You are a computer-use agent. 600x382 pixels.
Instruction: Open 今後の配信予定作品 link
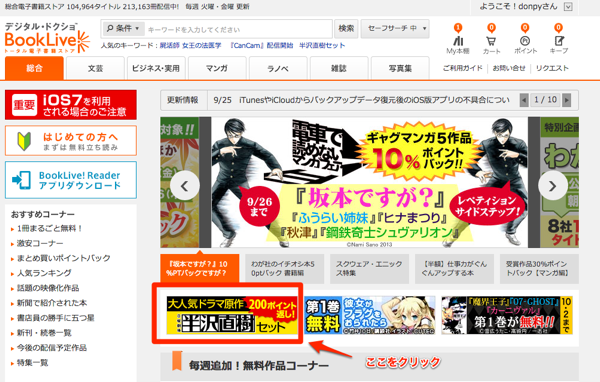tap(52, 348)
